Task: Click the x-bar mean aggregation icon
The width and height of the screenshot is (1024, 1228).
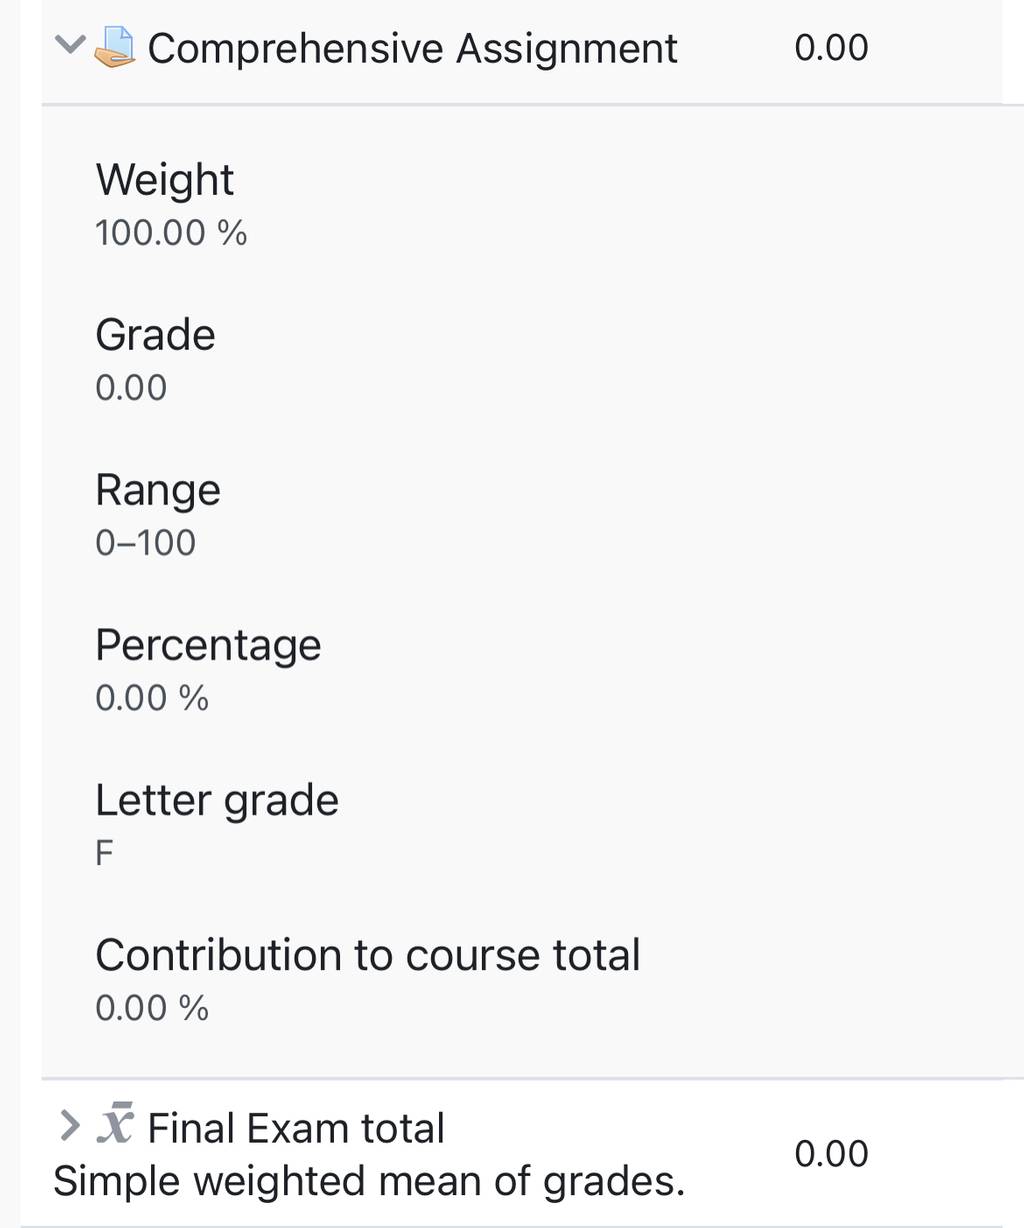Action: tap(115, 1124)
